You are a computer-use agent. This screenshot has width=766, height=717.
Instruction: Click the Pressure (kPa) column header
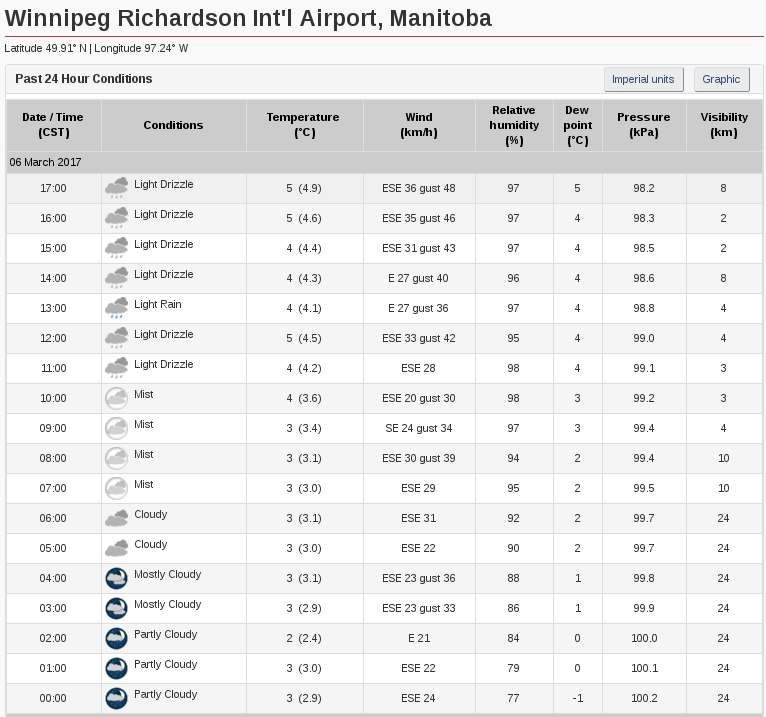pyautogui.click(x=644, y=125)
